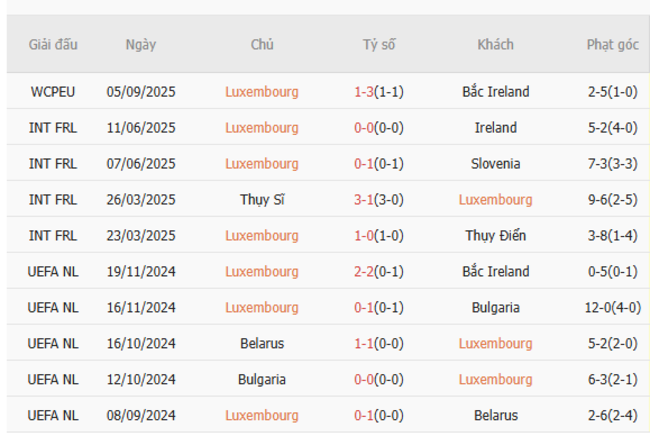The width and height of the screenshot is (650, 436).
Task: Click the 3-1 score of Thụy Sĩ match
Action: [364, 200]
